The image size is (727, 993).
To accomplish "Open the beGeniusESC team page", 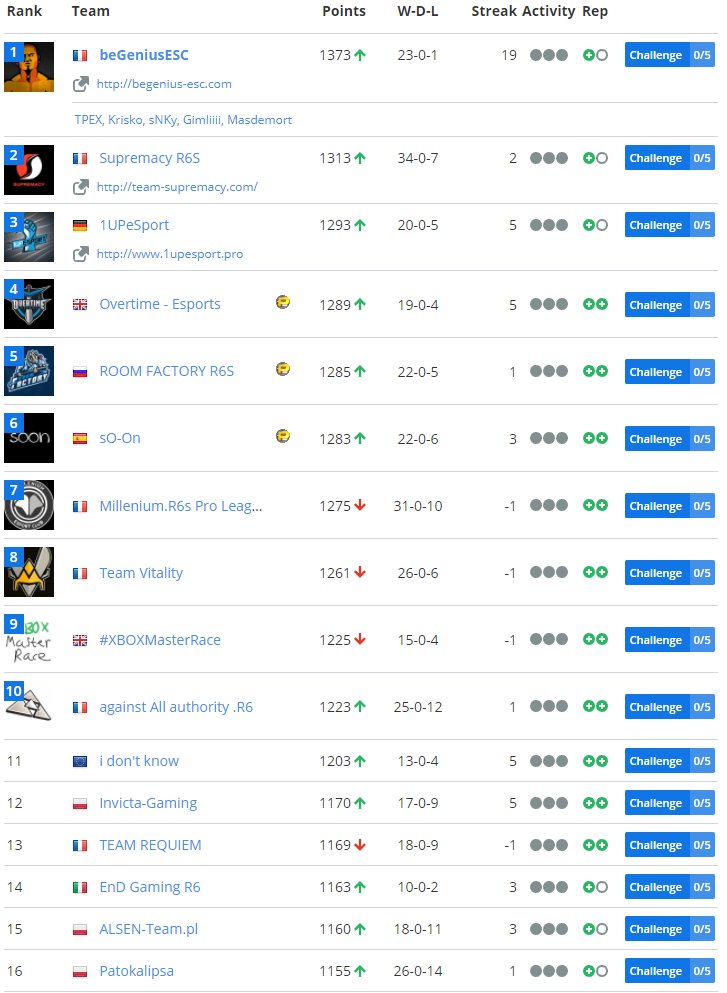I will [x=144, y=55].
